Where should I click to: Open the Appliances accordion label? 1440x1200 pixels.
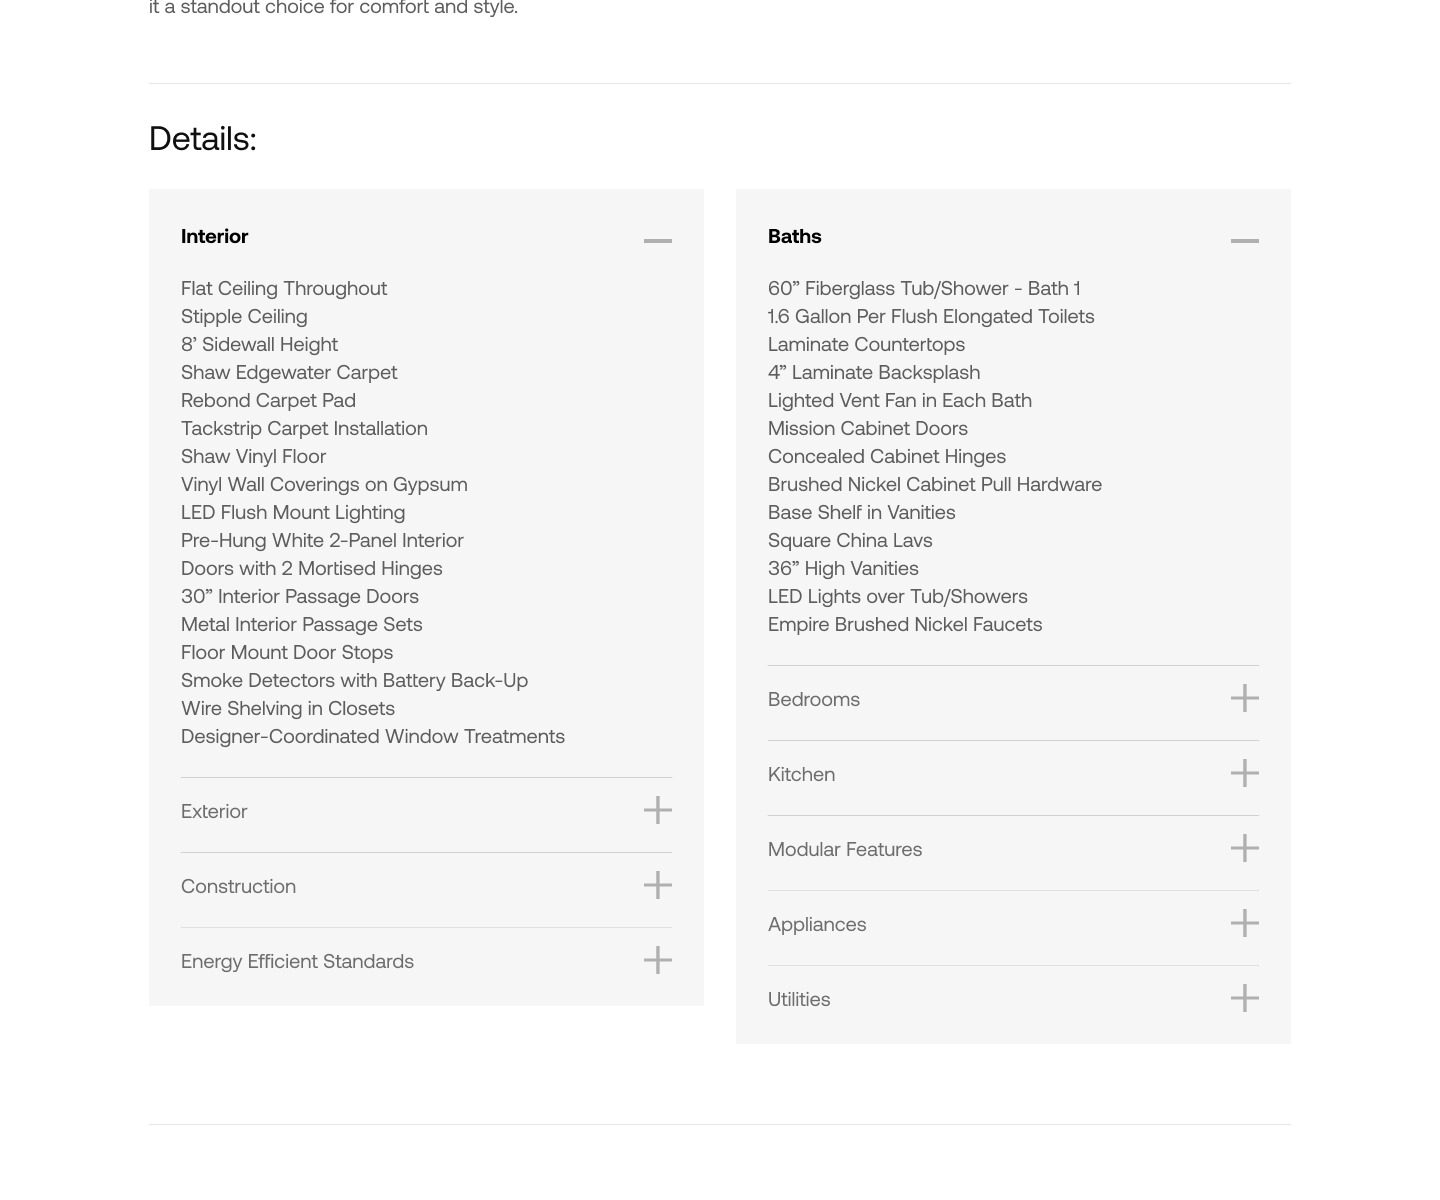816,924
